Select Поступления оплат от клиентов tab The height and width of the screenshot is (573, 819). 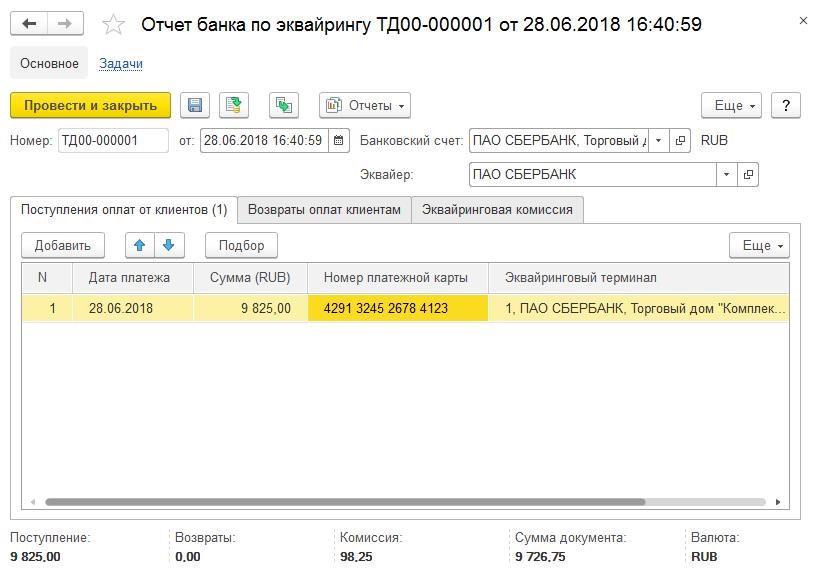(x=124, y=210)
